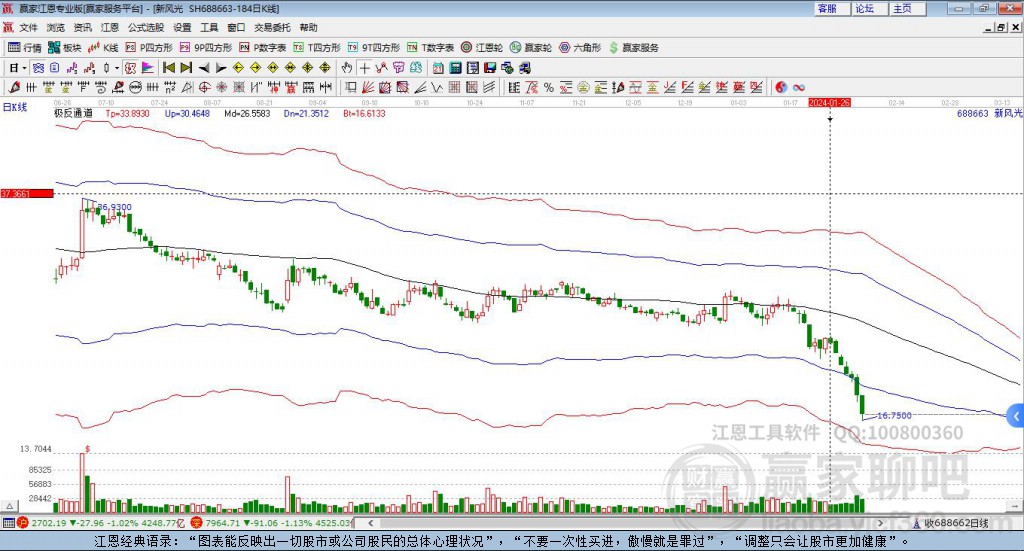Switch to K线 chart view
The image size is (1024, 551).
point(103,48)
